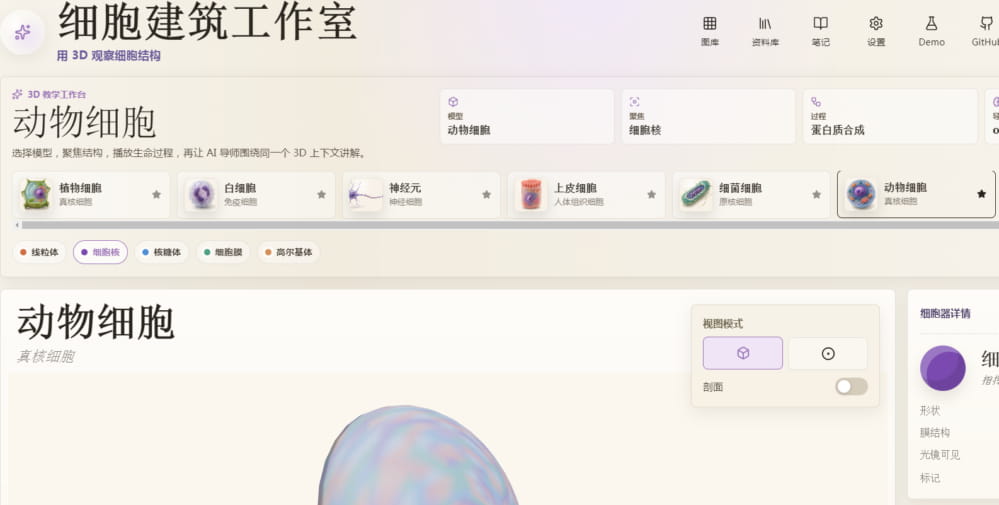Toggle the 剖面 cross-section switch
This screenshot has height=505, width=999.
(851, 387)
